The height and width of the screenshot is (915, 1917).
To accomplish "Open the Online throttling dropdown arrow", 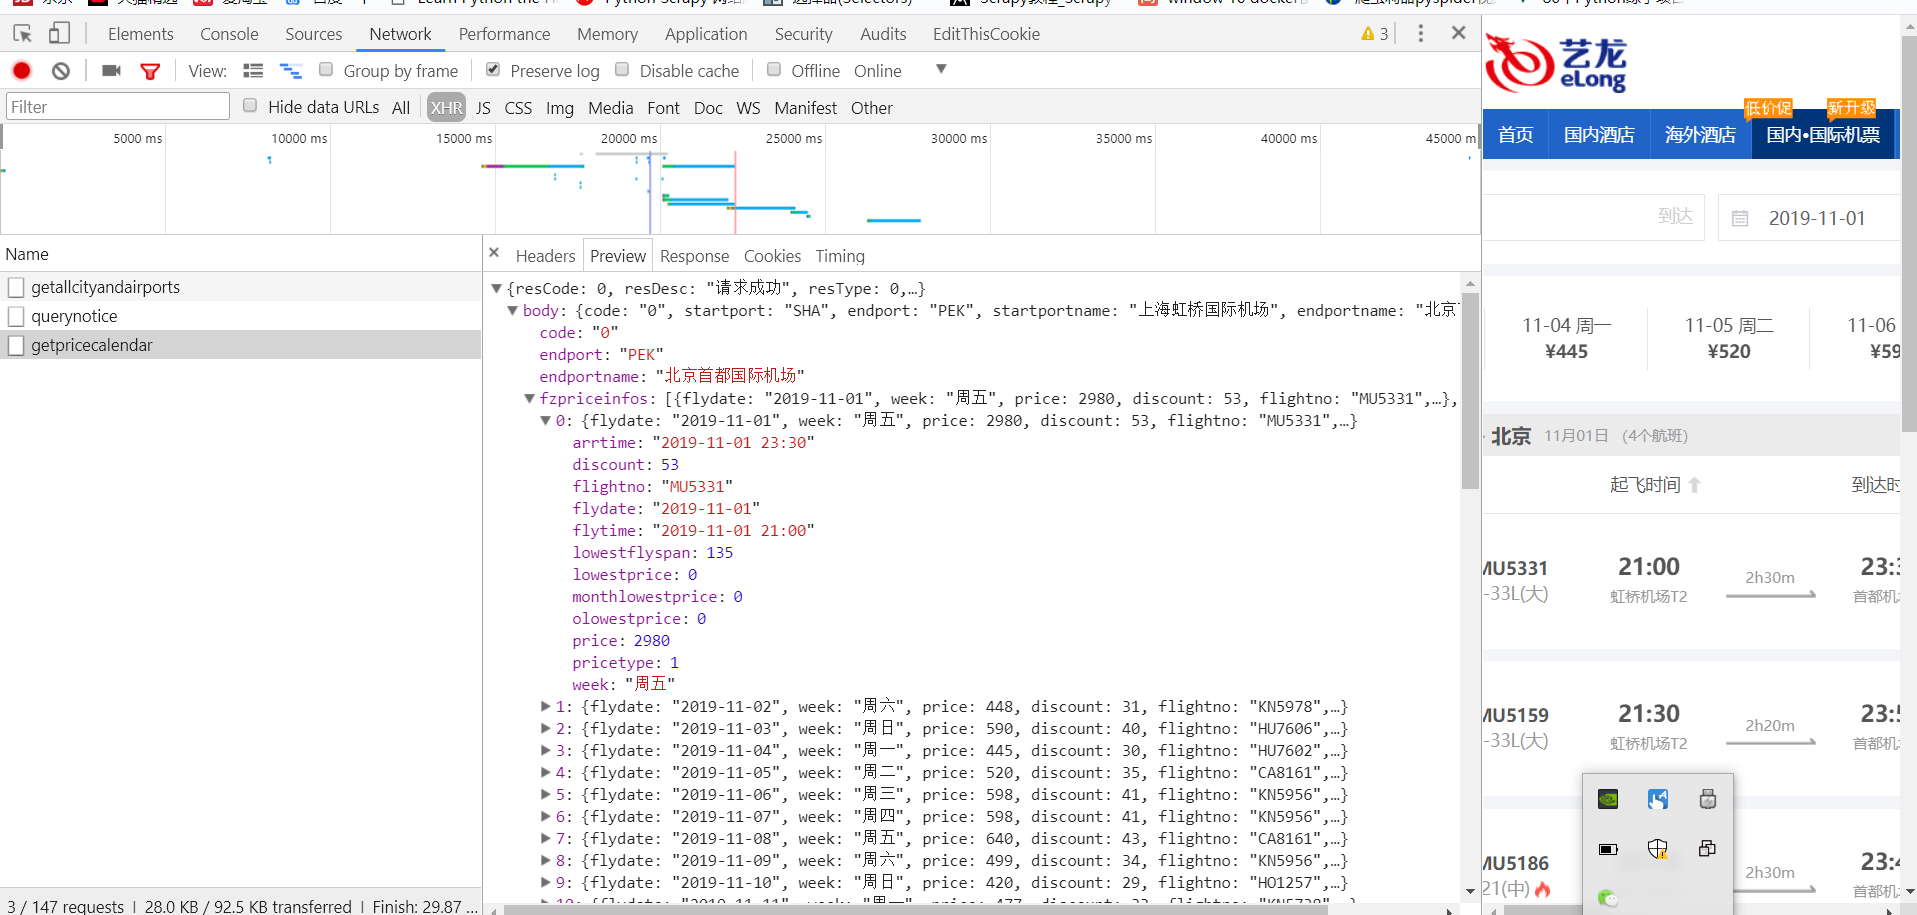I will [941, 69].
